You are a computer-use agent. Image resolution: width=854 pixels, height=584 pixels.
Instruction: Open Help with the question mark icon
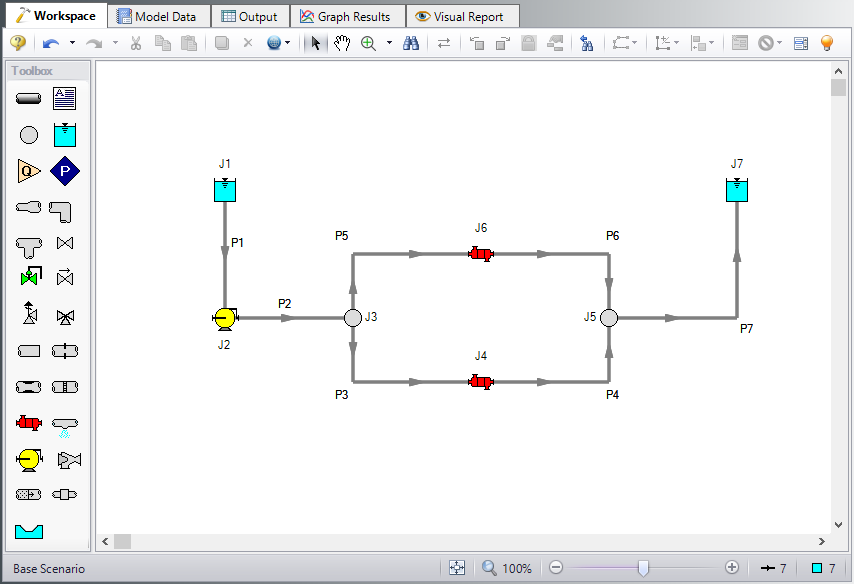coord(18,43)
